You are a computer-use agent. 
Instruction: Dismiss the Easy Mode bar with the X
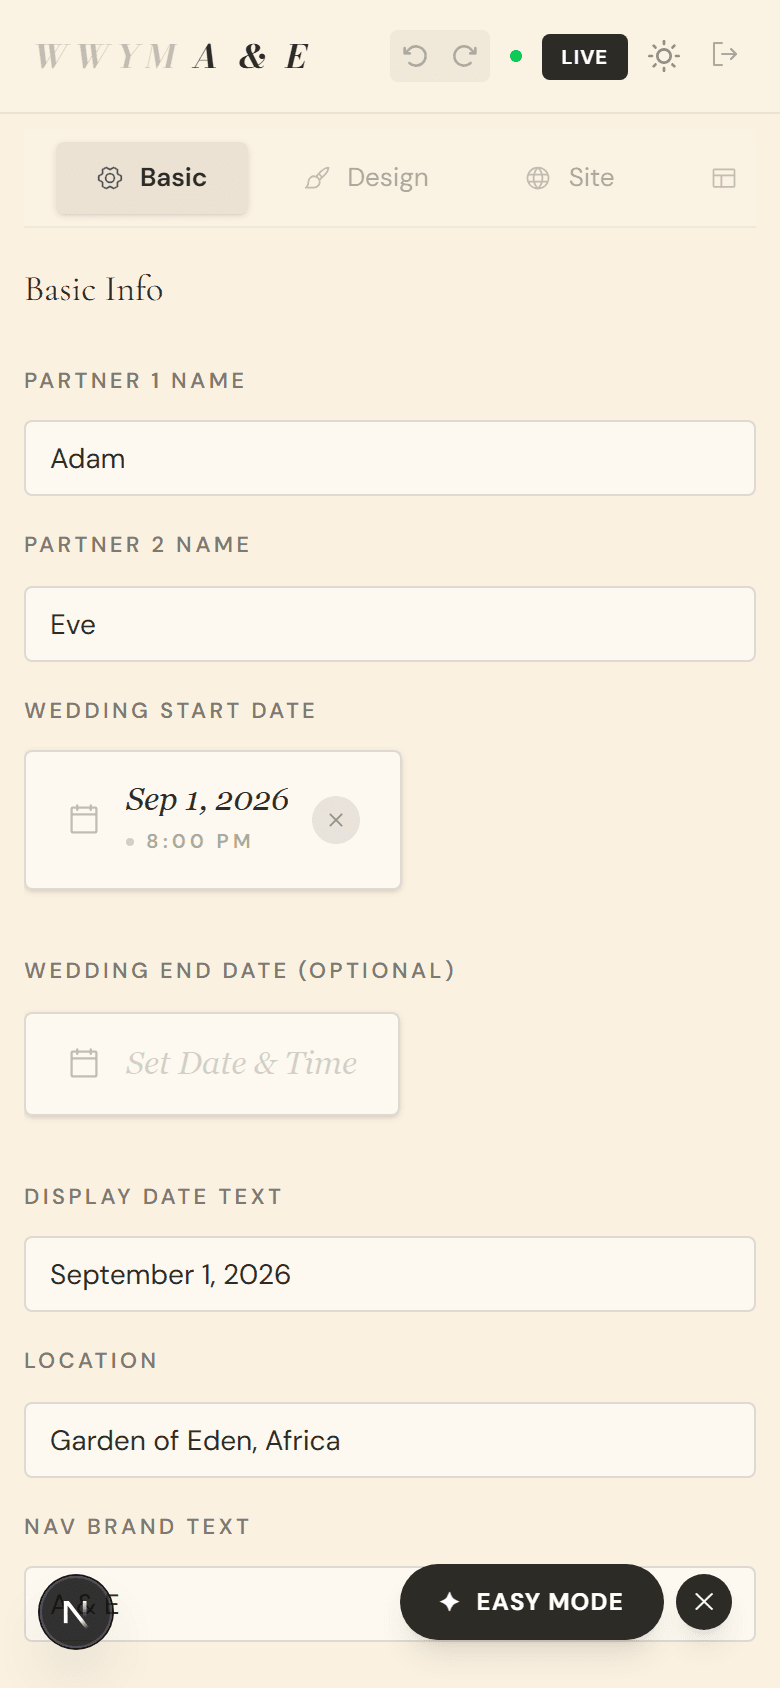[704, 1602]
